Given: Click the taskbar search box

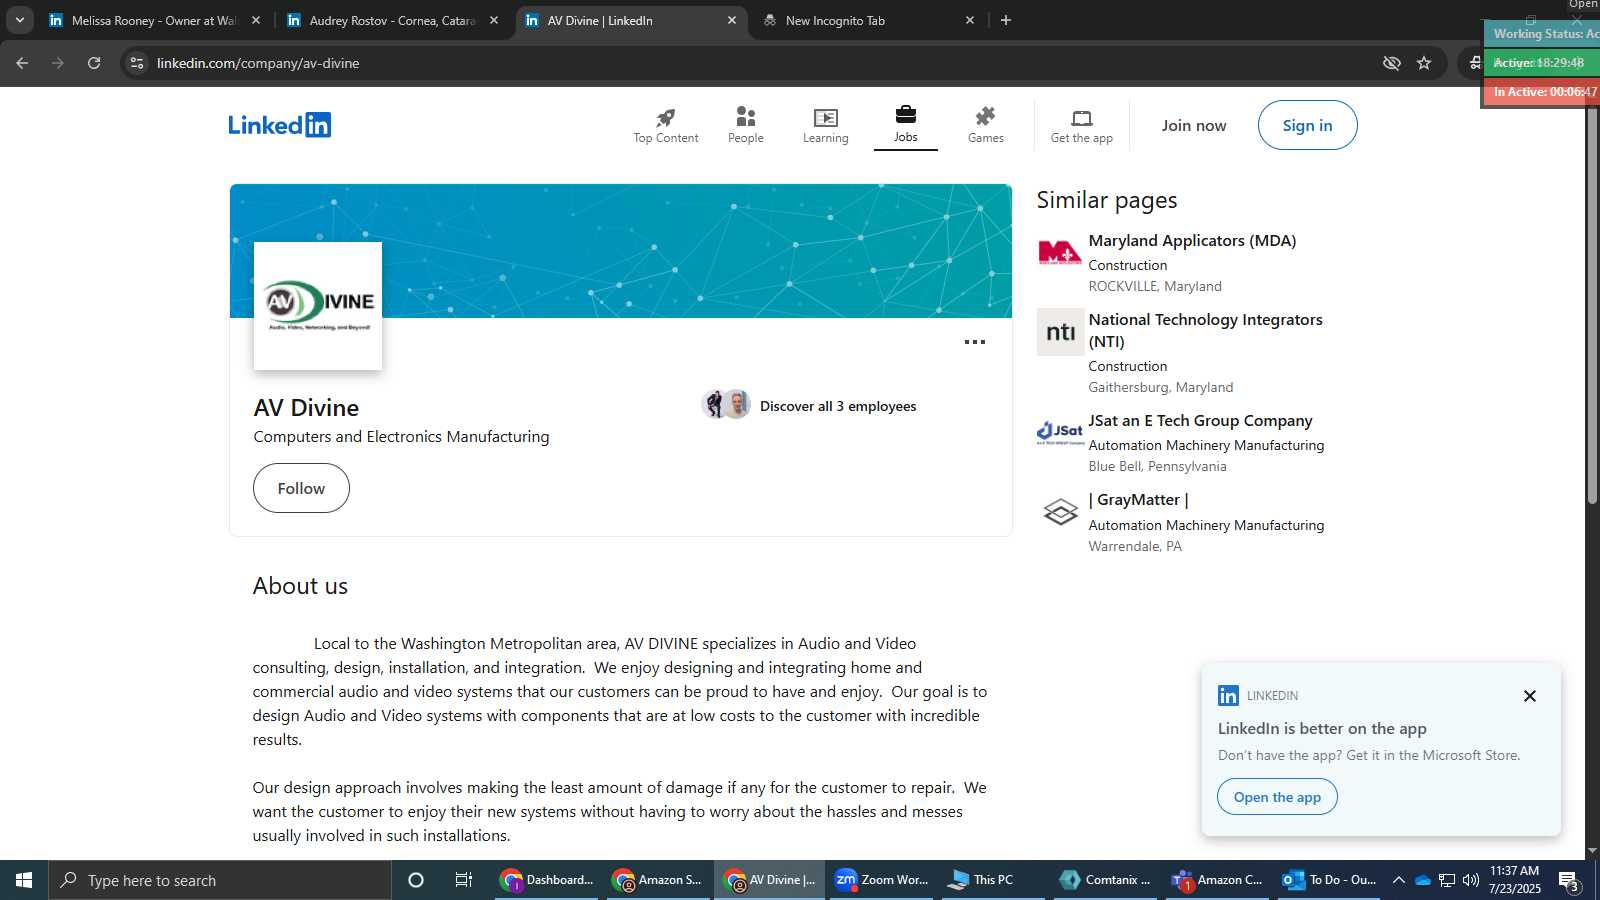Looking at the screenshot, I should click(x=220, y=880).
